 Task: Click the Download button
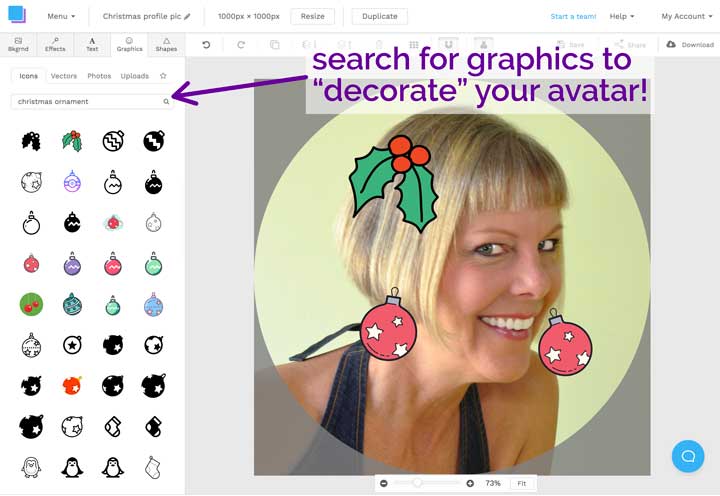[x=690, y=45]
